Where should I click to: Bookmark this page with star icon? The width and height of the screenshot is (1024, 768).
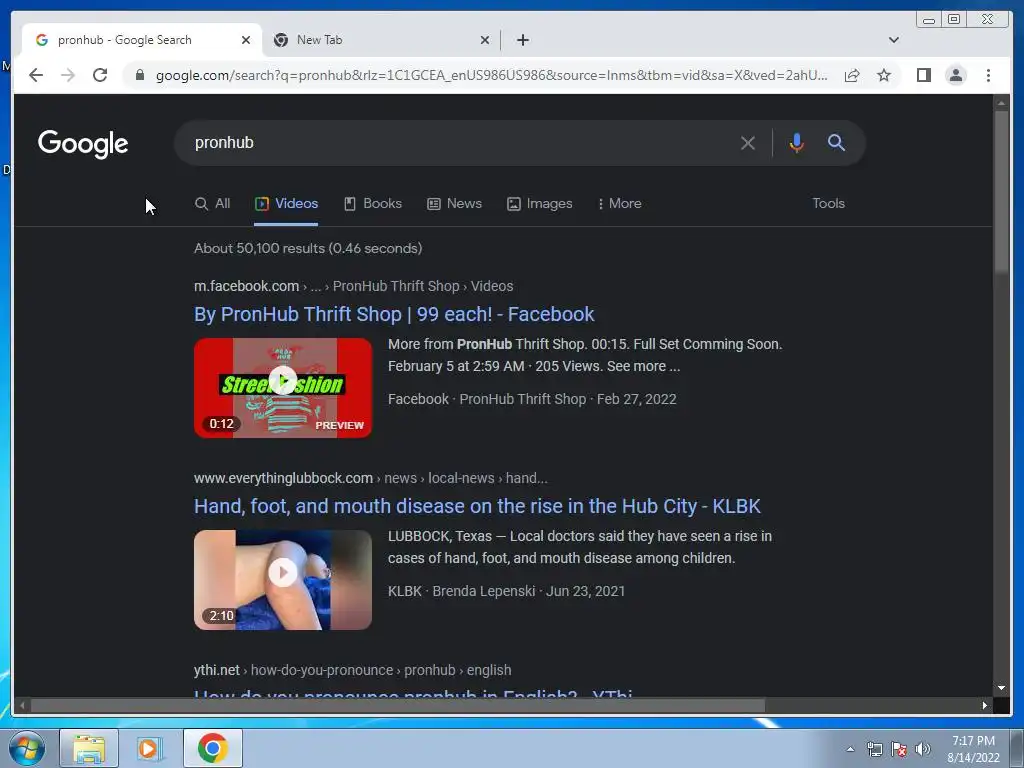pos(884,75)
